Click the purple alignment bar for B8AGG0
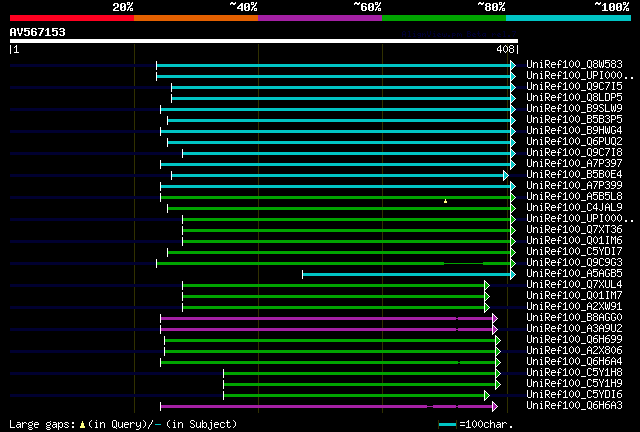The height and width of the screenshot is (432, 640). 327,318
